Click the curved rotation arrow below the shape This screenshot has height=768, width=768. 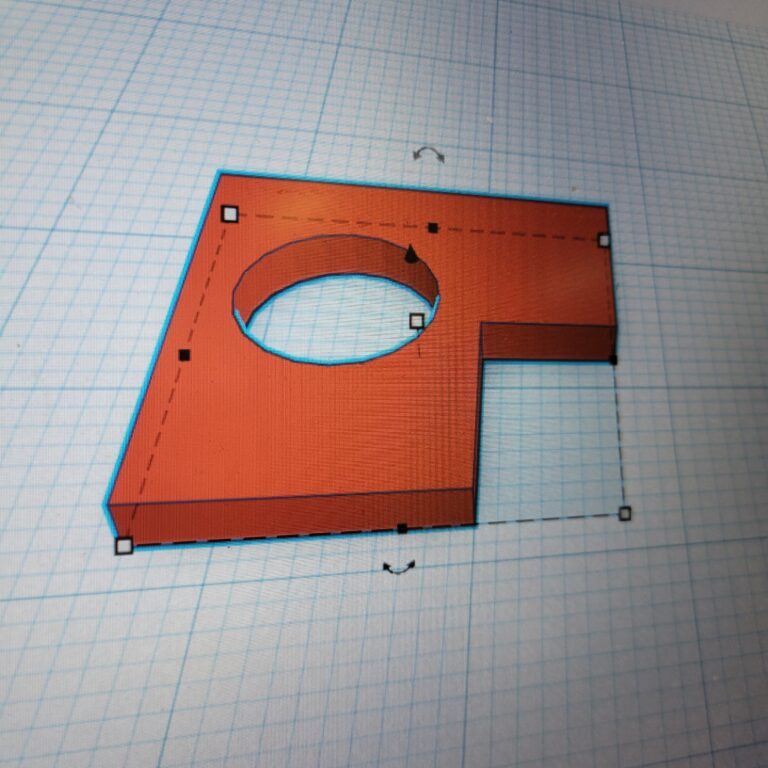(399, 568)
